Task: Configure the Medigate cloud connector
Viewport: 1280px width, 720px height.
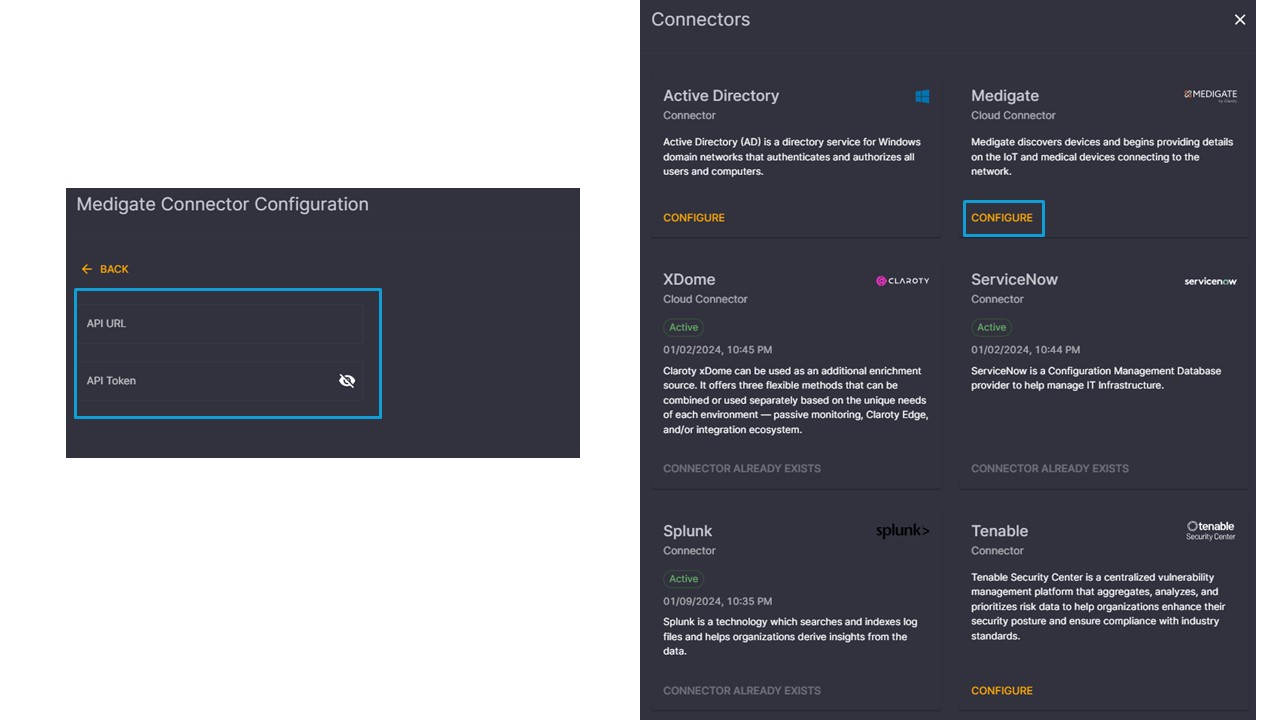Action: tap(1002, 218)
